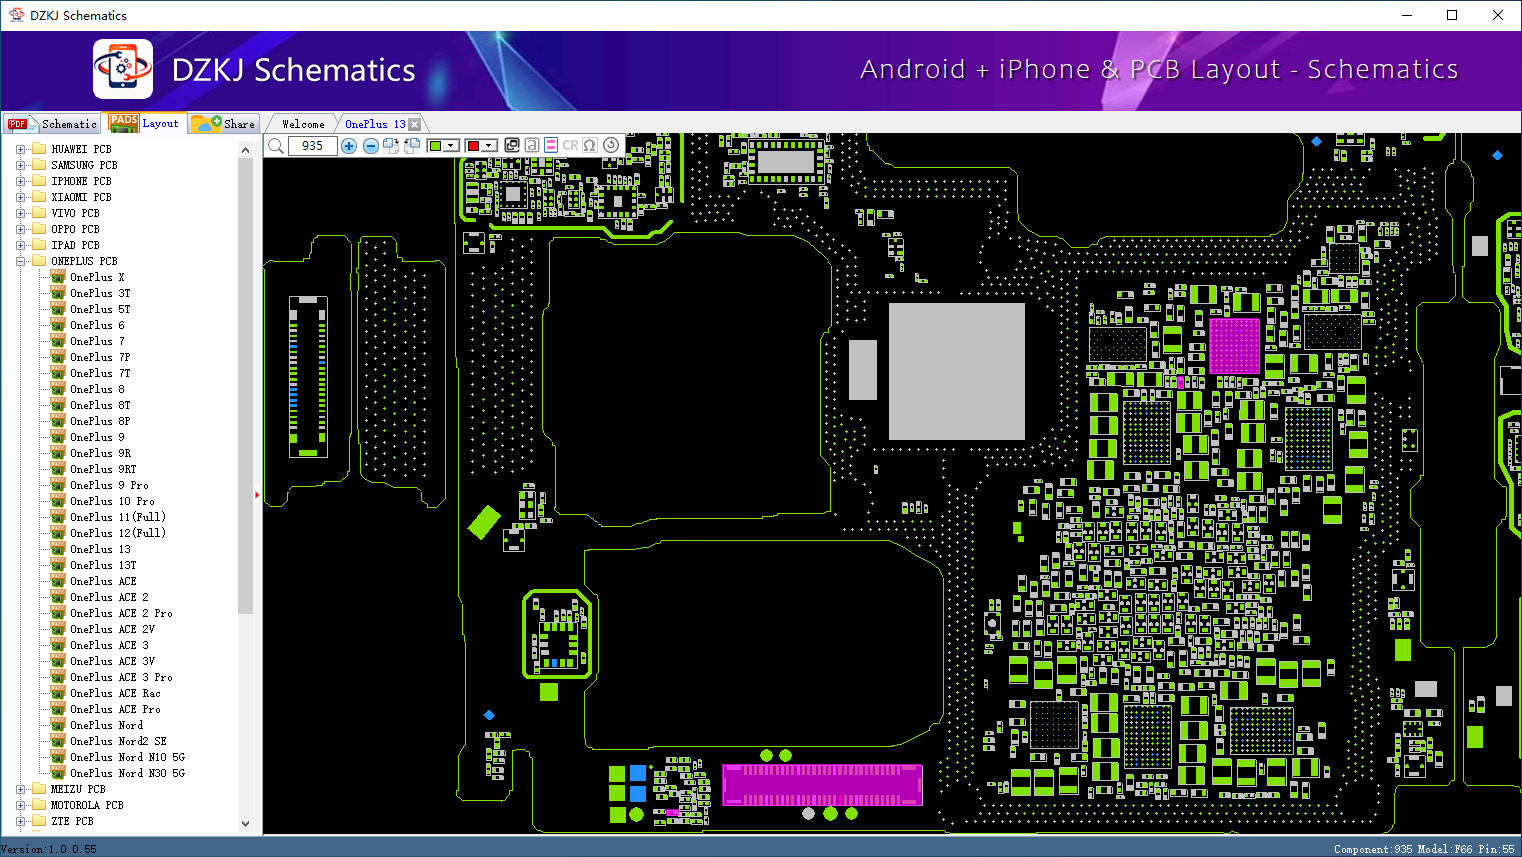The height and width of the screenshot is (857, 1522).
Task: Close the OnePlus 13 tab
Action: coord(415,124)
